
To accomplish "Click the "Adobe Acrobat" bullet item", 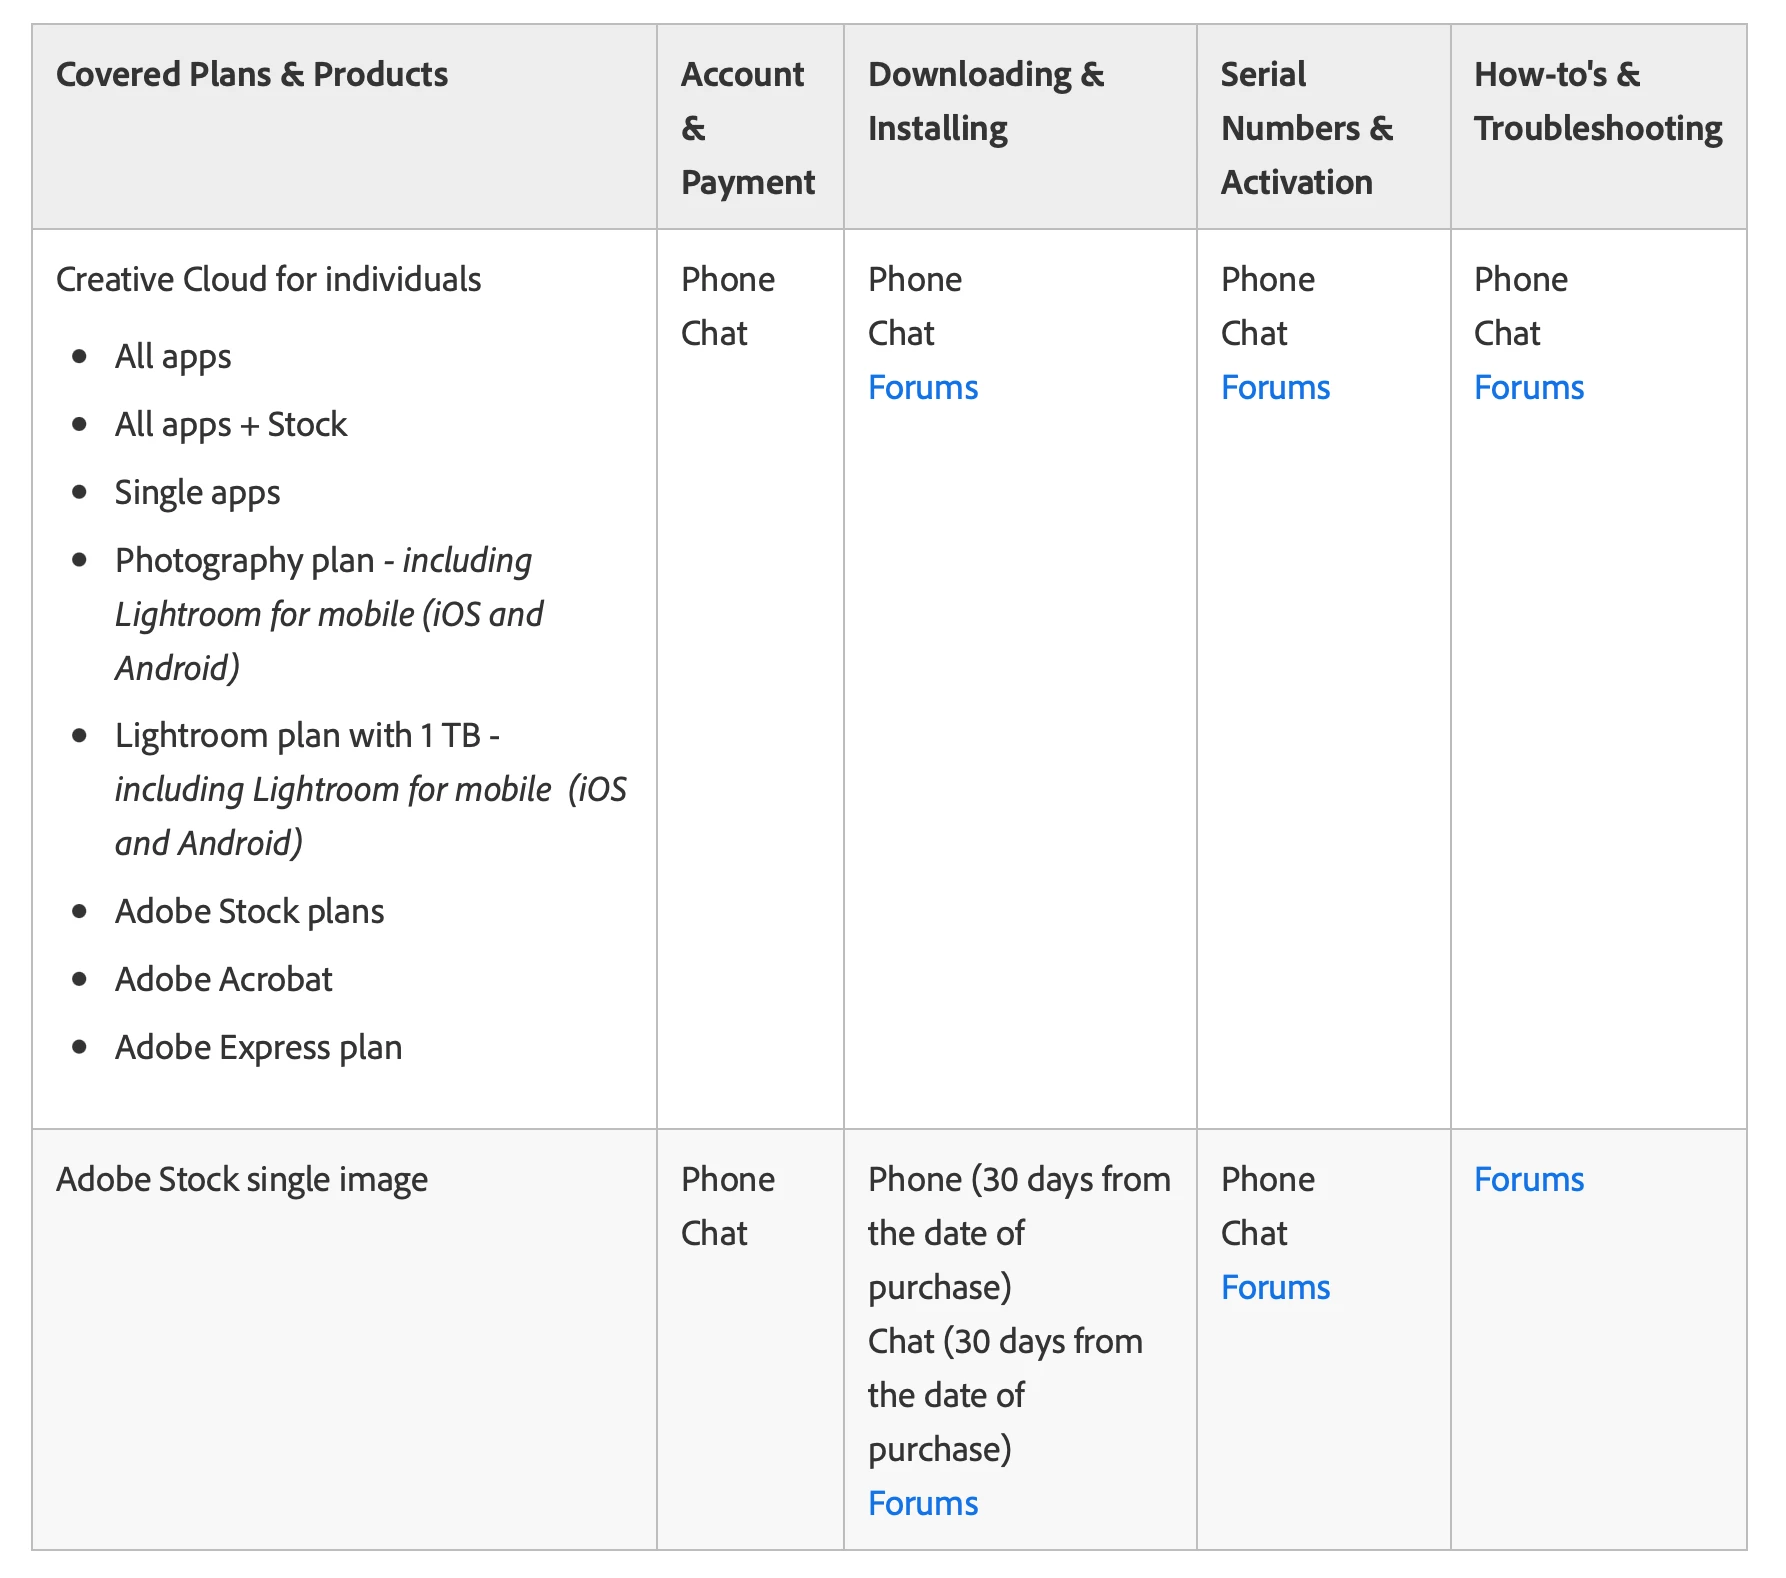I will tap(223, 979).
